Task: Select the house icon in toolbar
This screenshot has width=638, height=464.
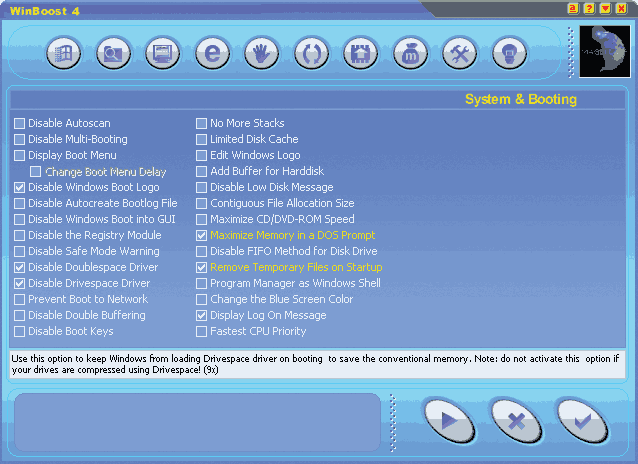Action: click(361, 53)
